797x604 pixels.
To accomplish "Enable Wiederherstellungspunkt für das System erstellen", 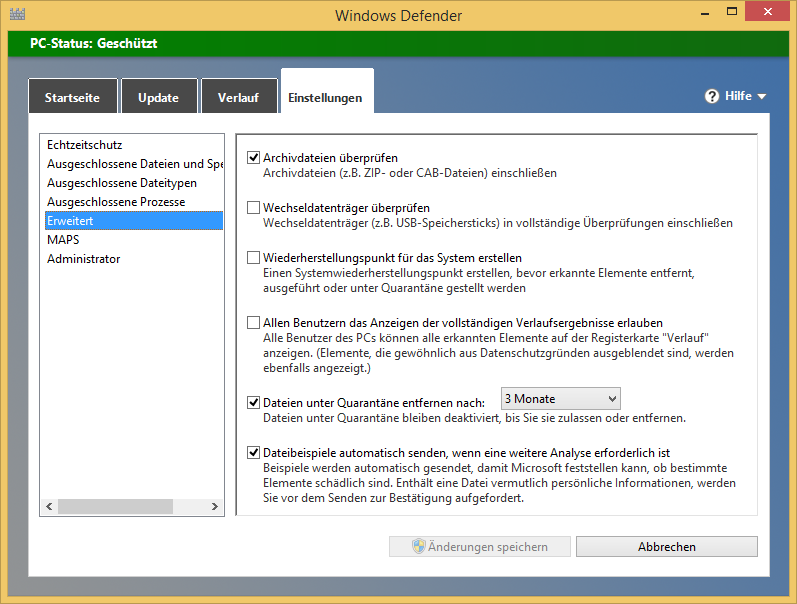I will 253,257.
